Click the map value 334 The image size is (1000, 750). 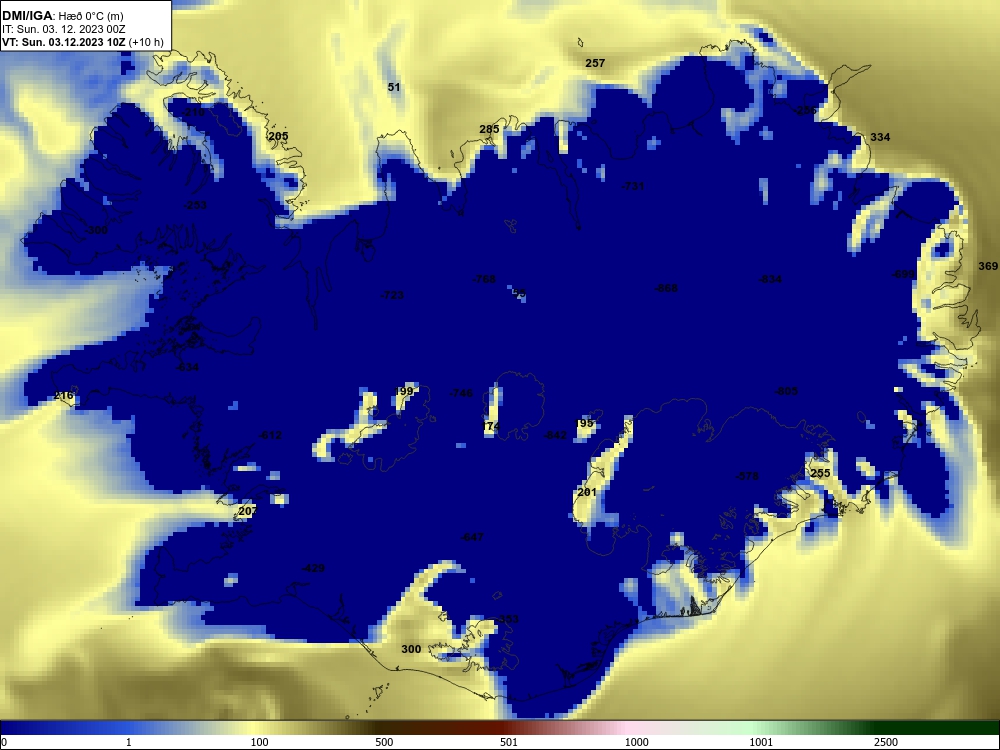pyautogui.click(x=880, y=137)
